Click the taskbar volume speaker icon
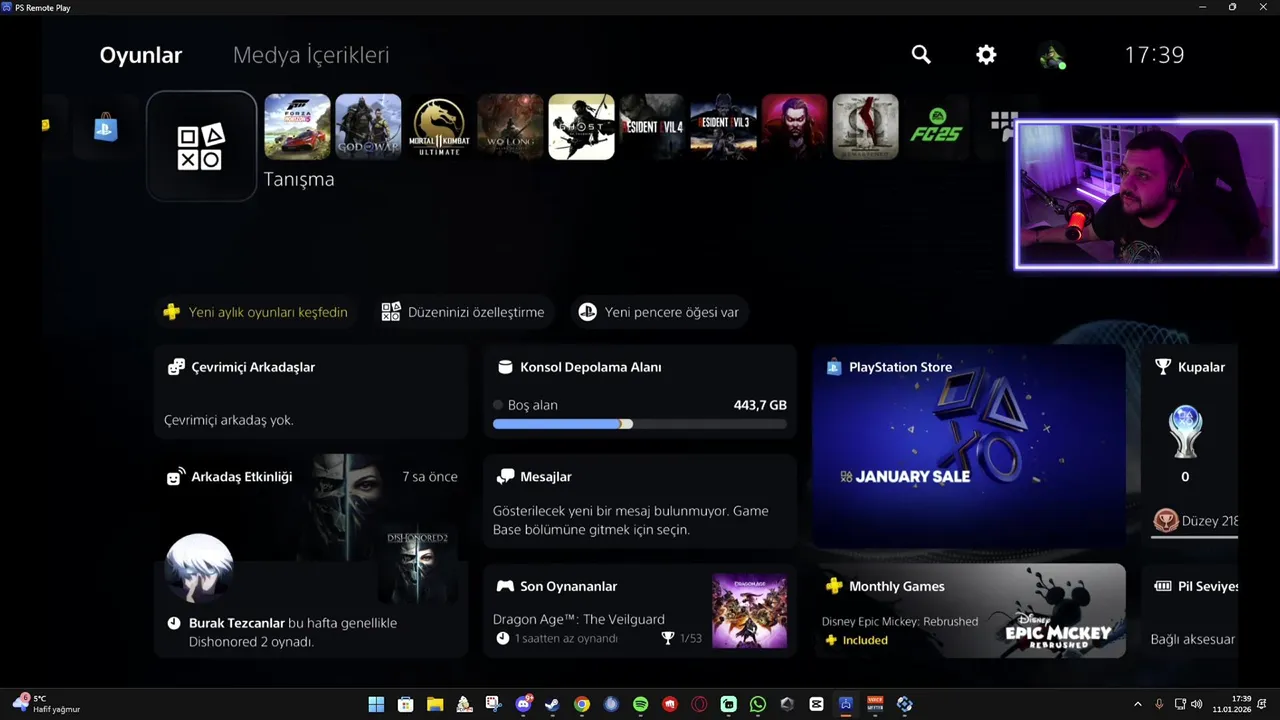This screenshot has height=720, width=1280. [x=1196, y=704]
